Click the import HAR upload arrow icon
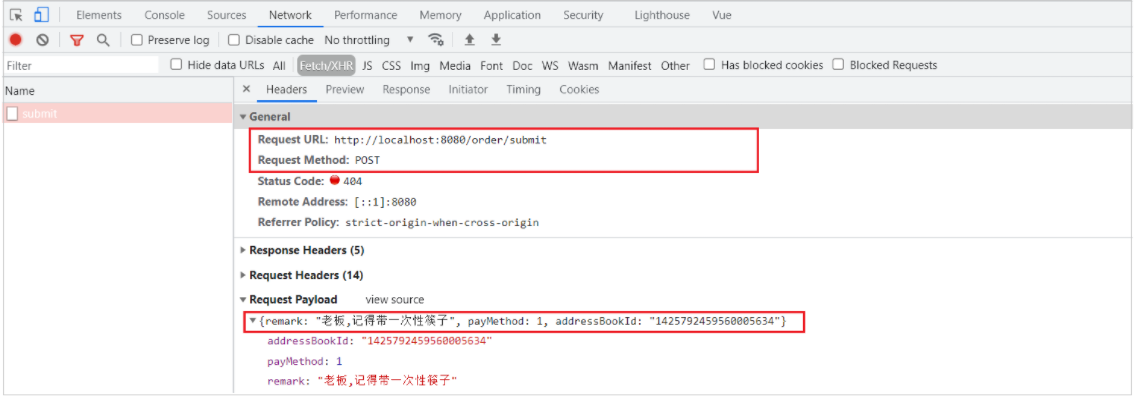This screenshot has width=1139, height=396. click(469, 40)
